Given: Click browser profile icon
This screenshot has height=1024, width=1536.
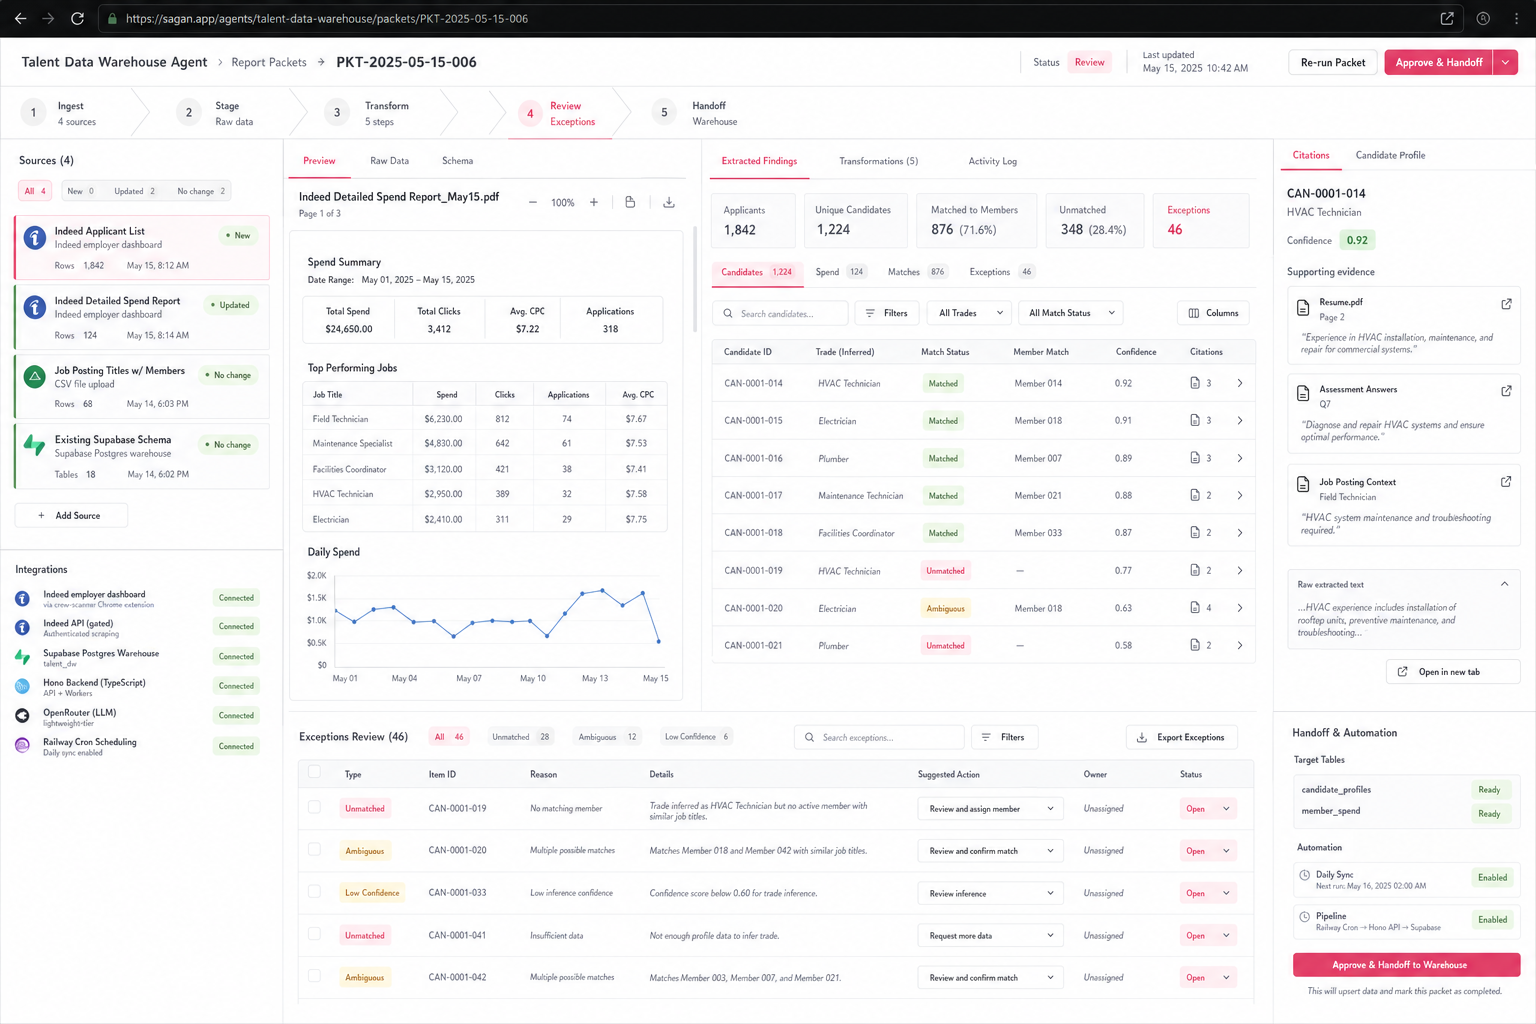Looking at the screenshot, I should click(1483, 18).
